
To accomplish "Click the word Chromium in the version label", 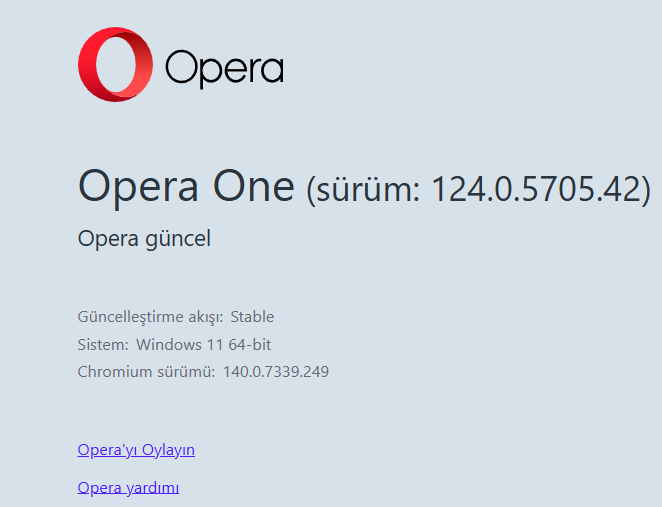I will coord(112,372).
